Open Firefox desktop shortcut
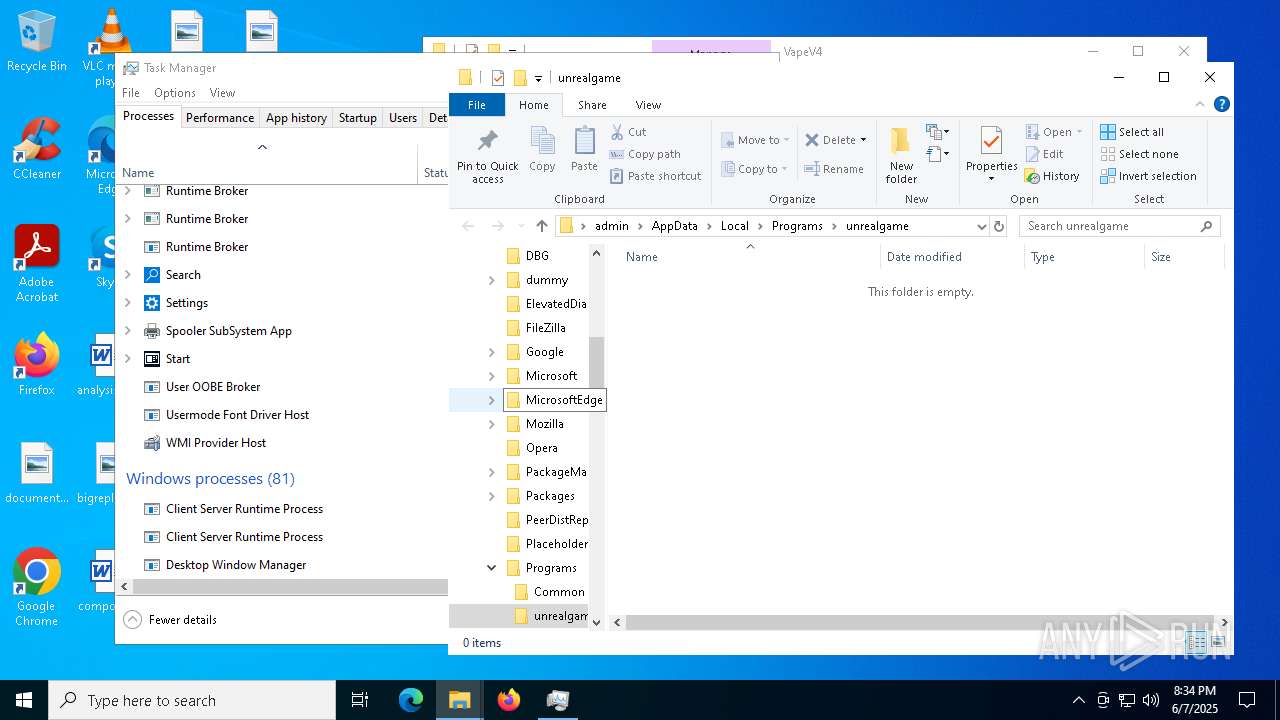The image size is (1280, 720). (x=37, y=365)
